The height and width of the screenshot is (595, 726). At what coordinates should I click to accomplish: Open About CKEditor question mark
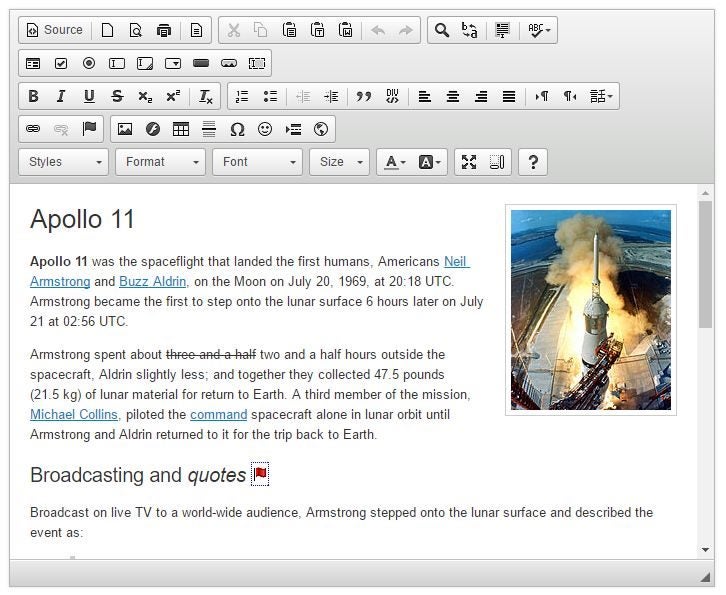pos(533,162)
